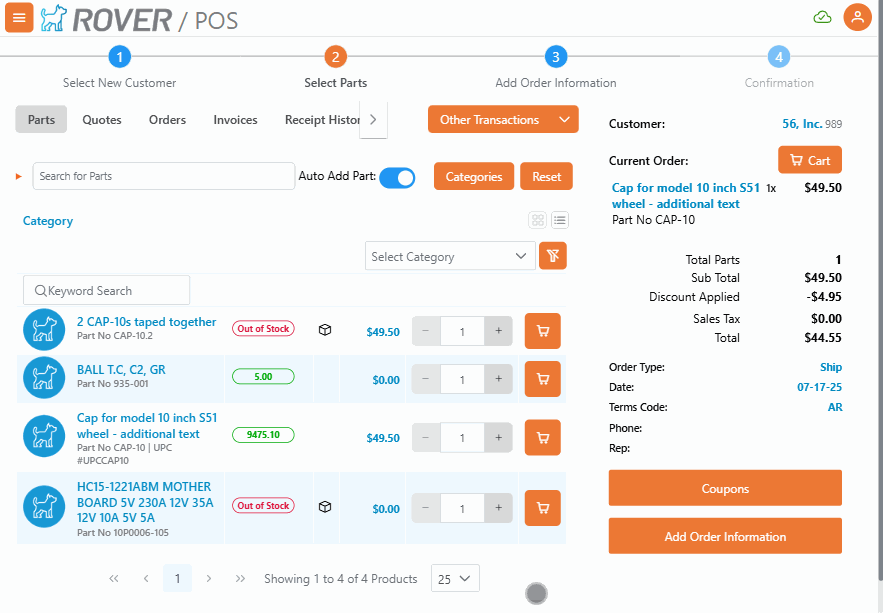The width and height of the screenshot is (883, 613).
Task: Click the user profile avatar icon
Action: tap(857, 17)
